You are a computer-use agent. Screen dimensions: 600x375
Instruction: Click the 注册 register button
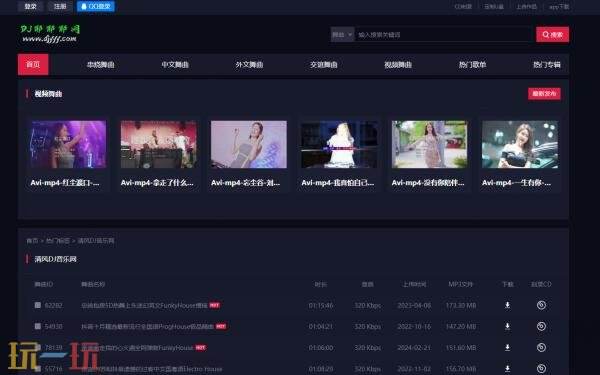point(60,6)
